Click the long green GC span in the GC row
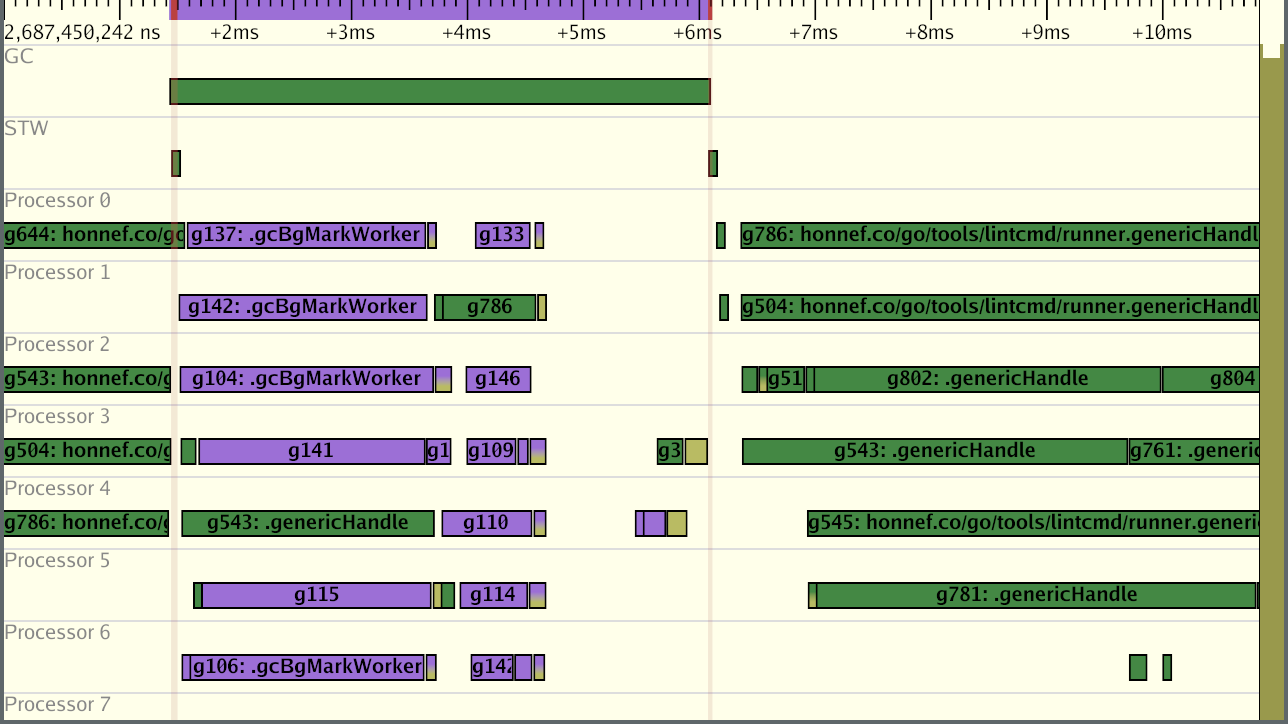This screenshot has height=724, width=1288. click(440, 90)
